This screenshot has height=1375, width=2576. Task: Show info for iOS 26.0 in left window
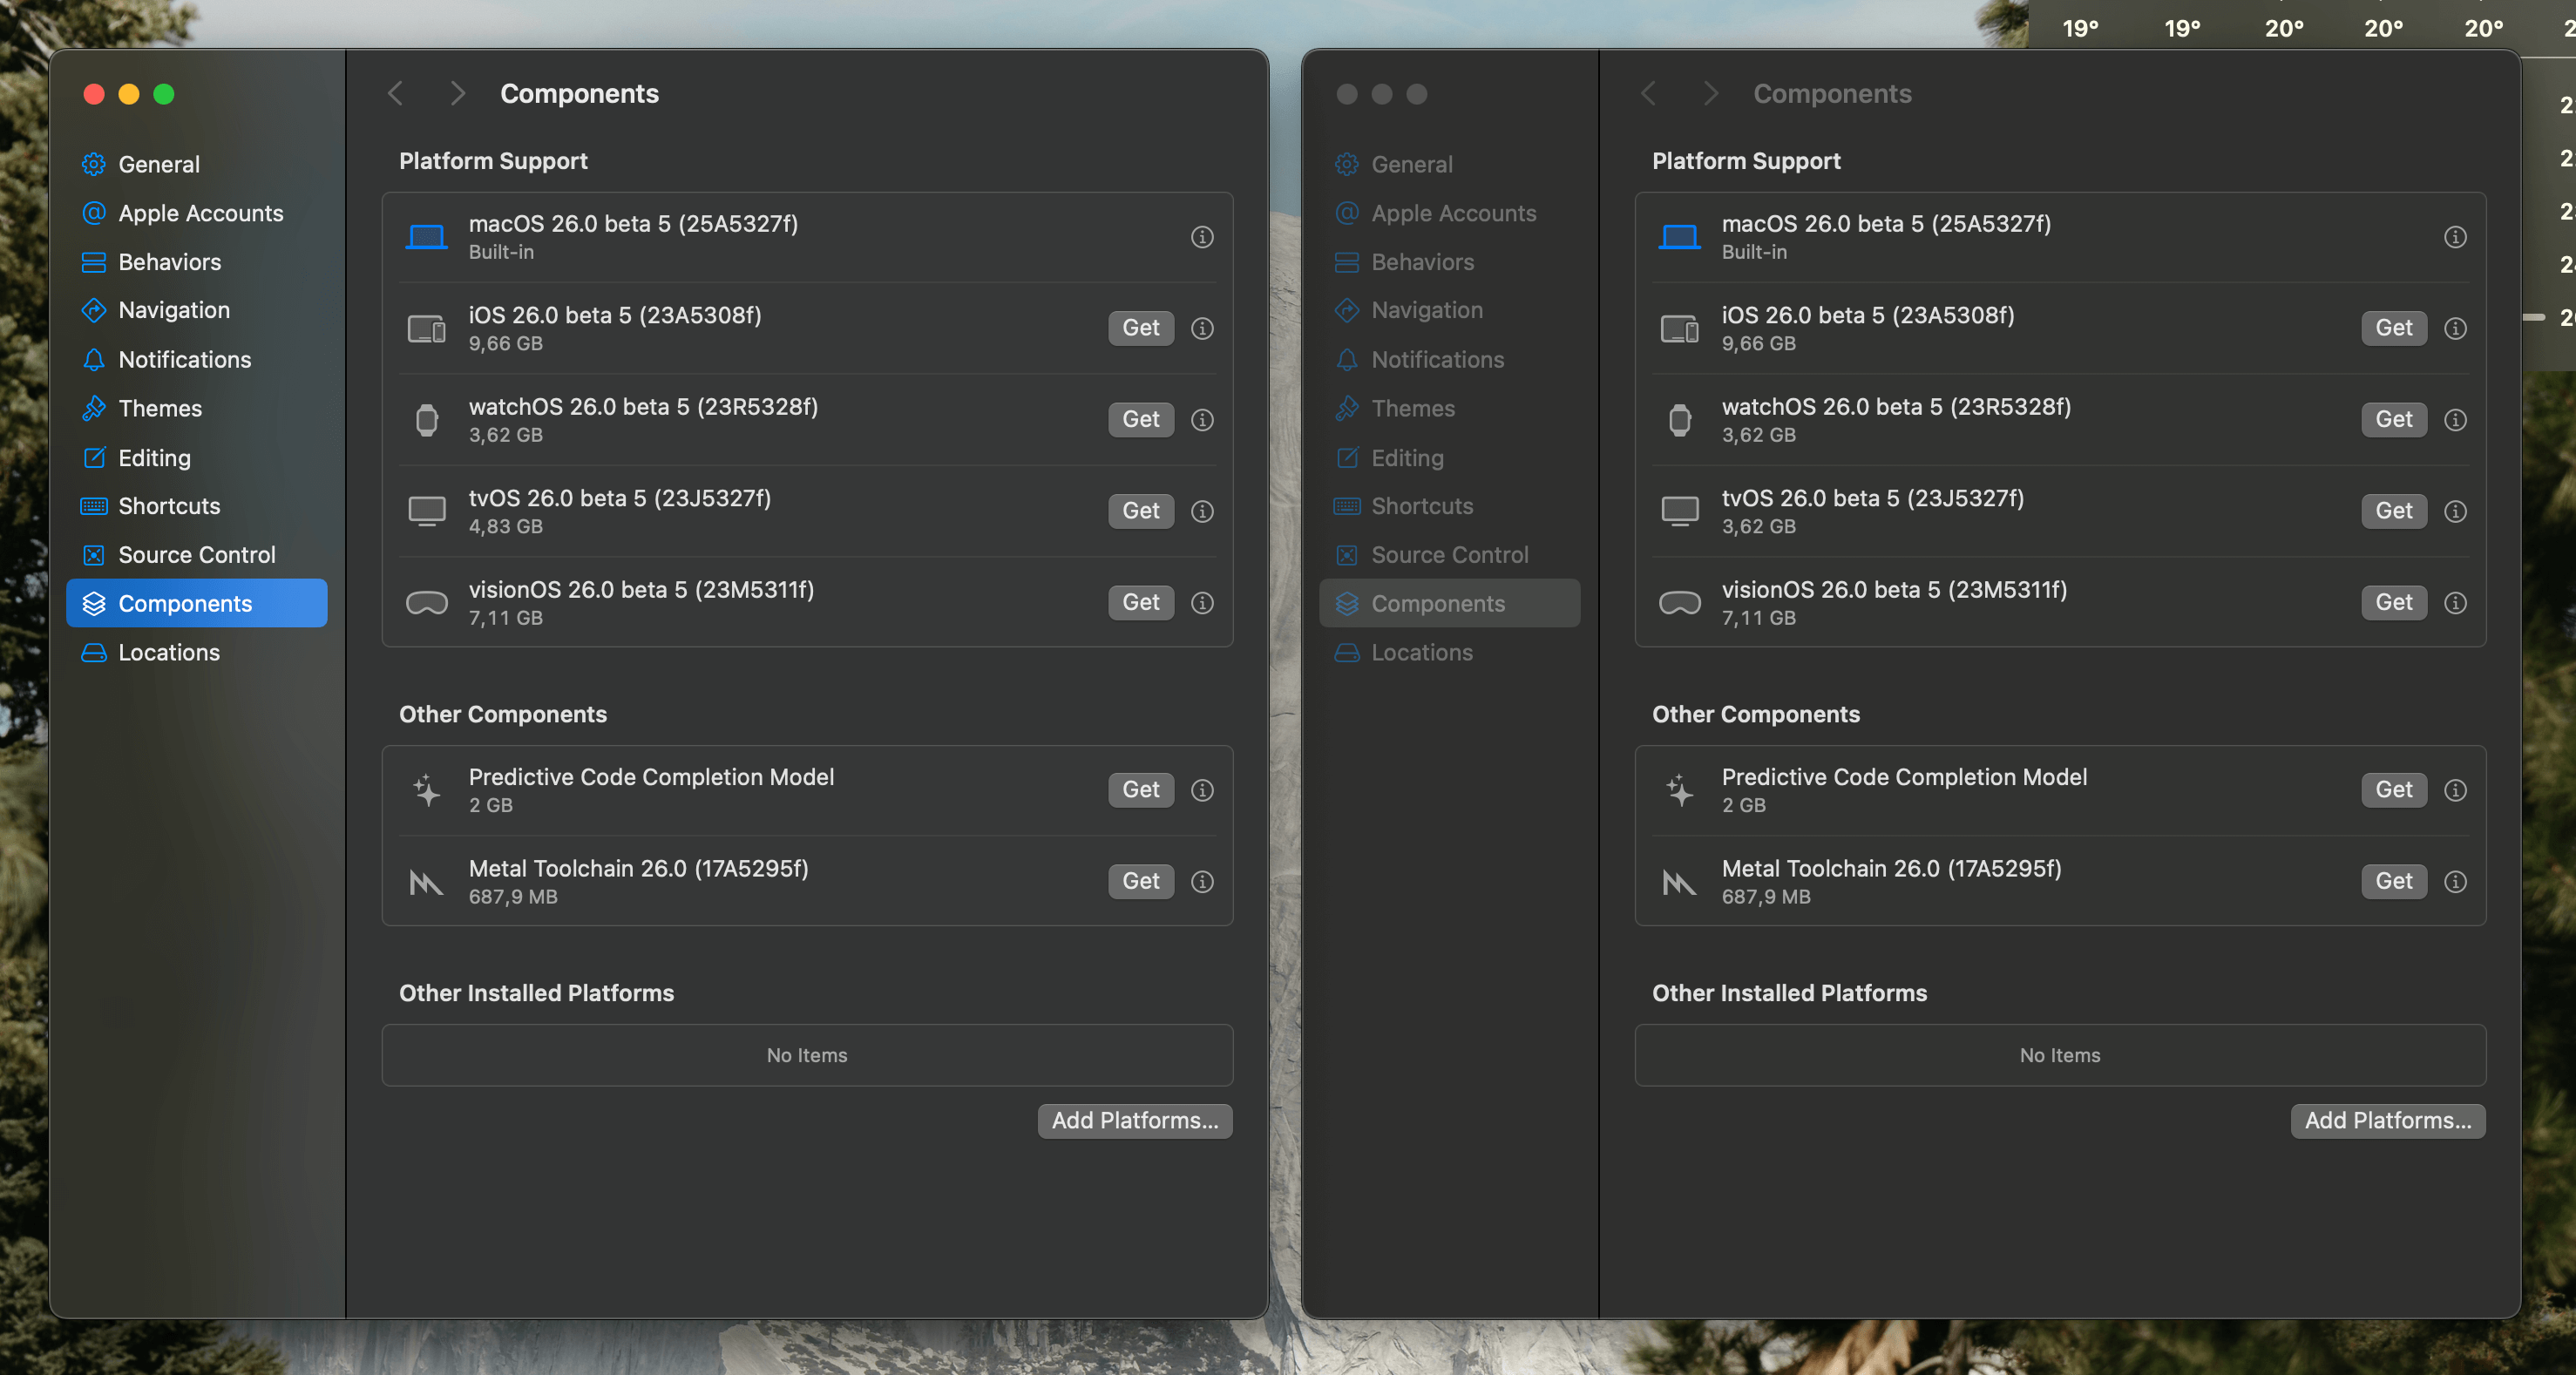[x=1202, y=328]
